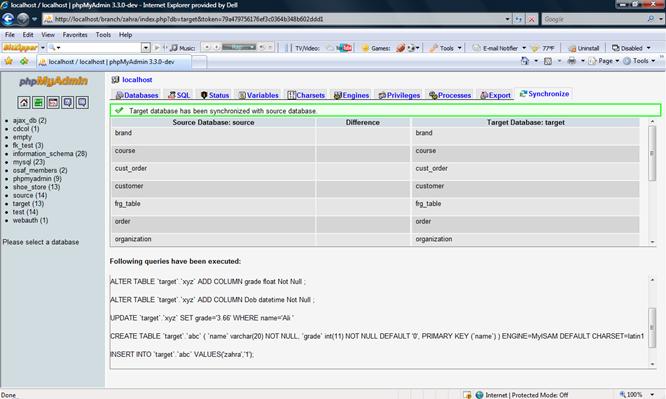Switch to the Databases tab
Viewport: 666px width, 399px height.
tap(137, 95)
